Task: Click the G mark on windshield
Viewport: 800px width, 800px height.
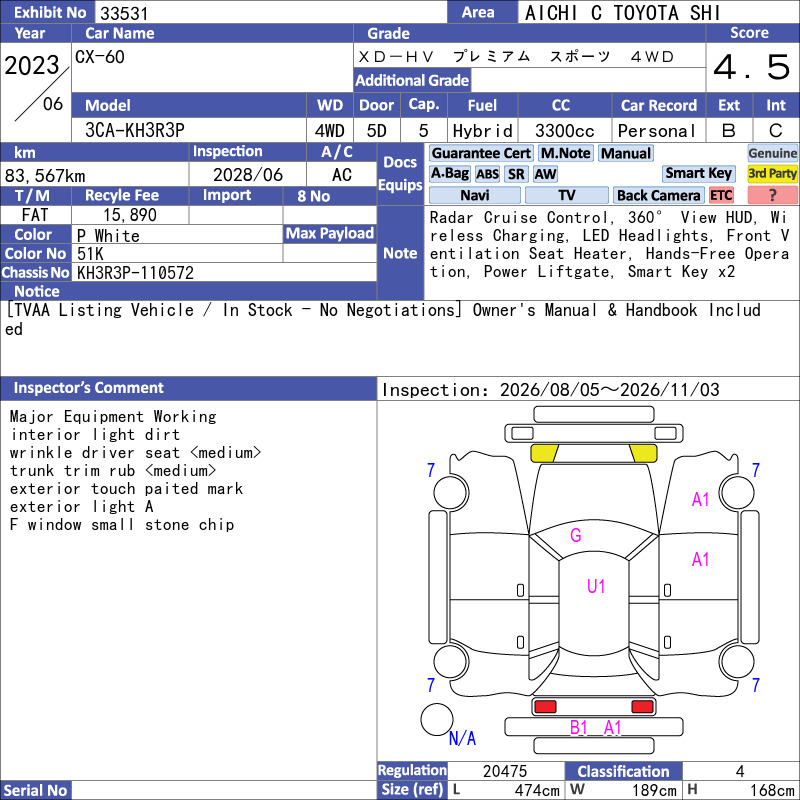Action: click(576, 535)
